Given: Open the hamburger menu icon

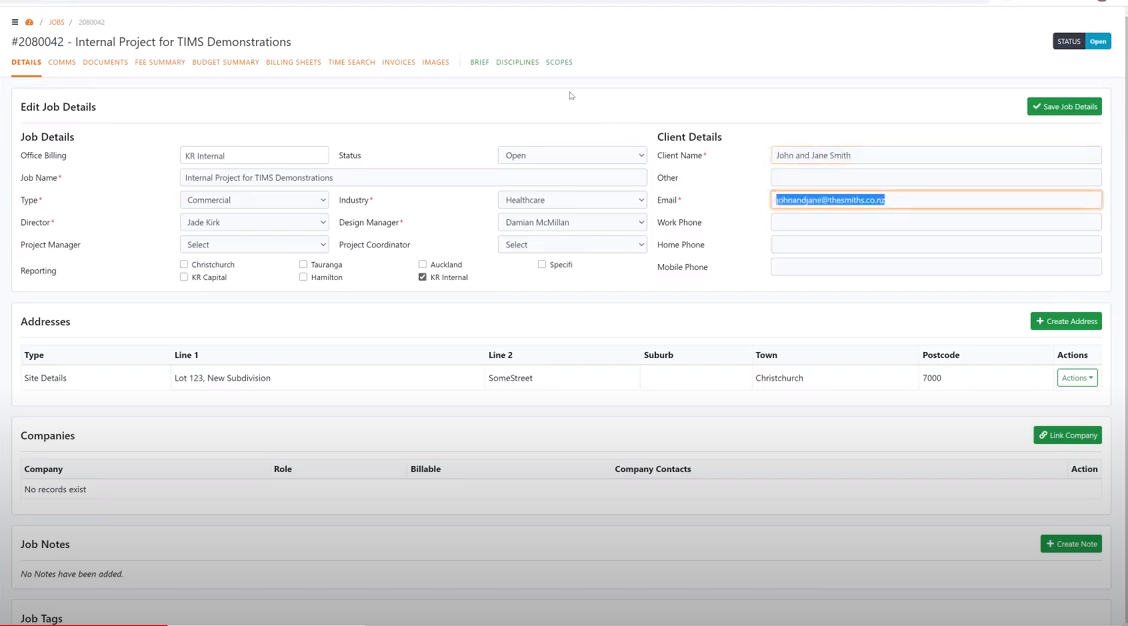Looking at the screenshot, I should (x=15, y=22).
